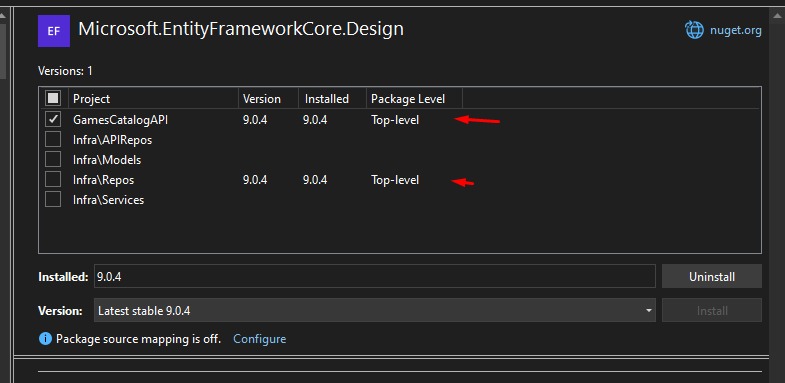This screenshot has height=383, width=785.
Task: Open the Version dropdown arrow
Action: click(x=649, y=311)
